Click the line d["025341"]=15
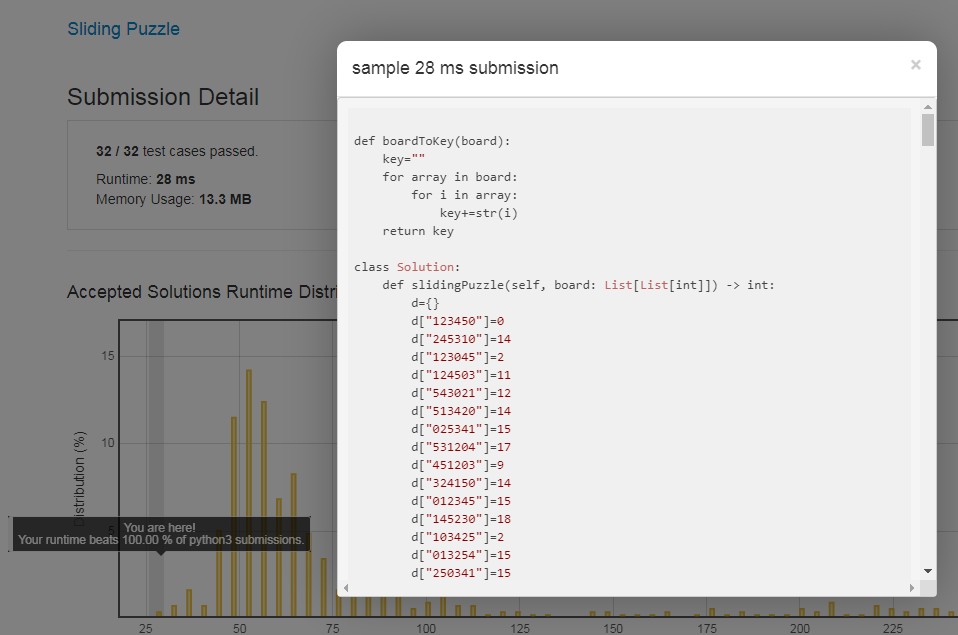The image size is (958, 635). (461, 429)
